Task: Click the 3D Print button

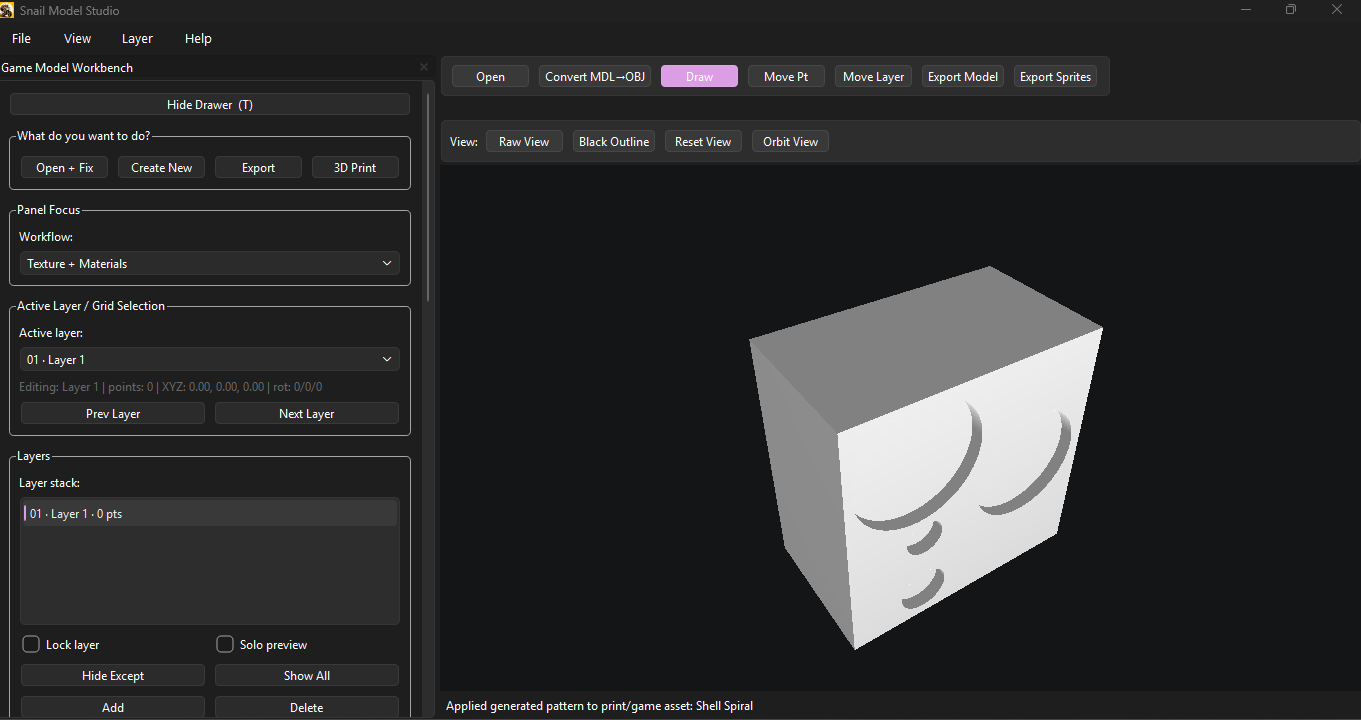Action: [355, 167]
